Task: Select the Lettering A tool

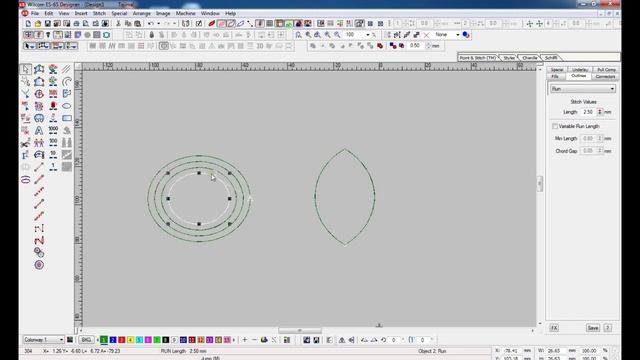Action: tap(39, 130)
